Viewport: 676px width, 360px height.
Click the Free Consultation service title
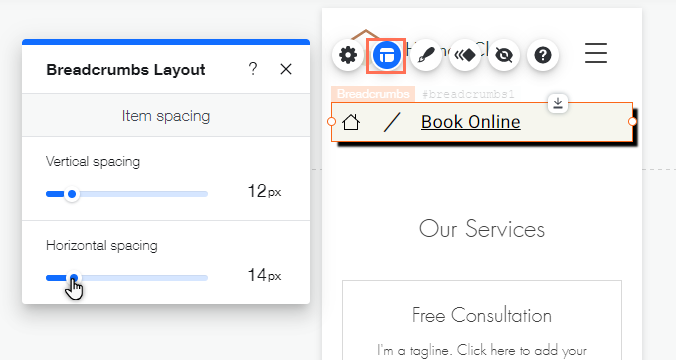click(482, 315)
